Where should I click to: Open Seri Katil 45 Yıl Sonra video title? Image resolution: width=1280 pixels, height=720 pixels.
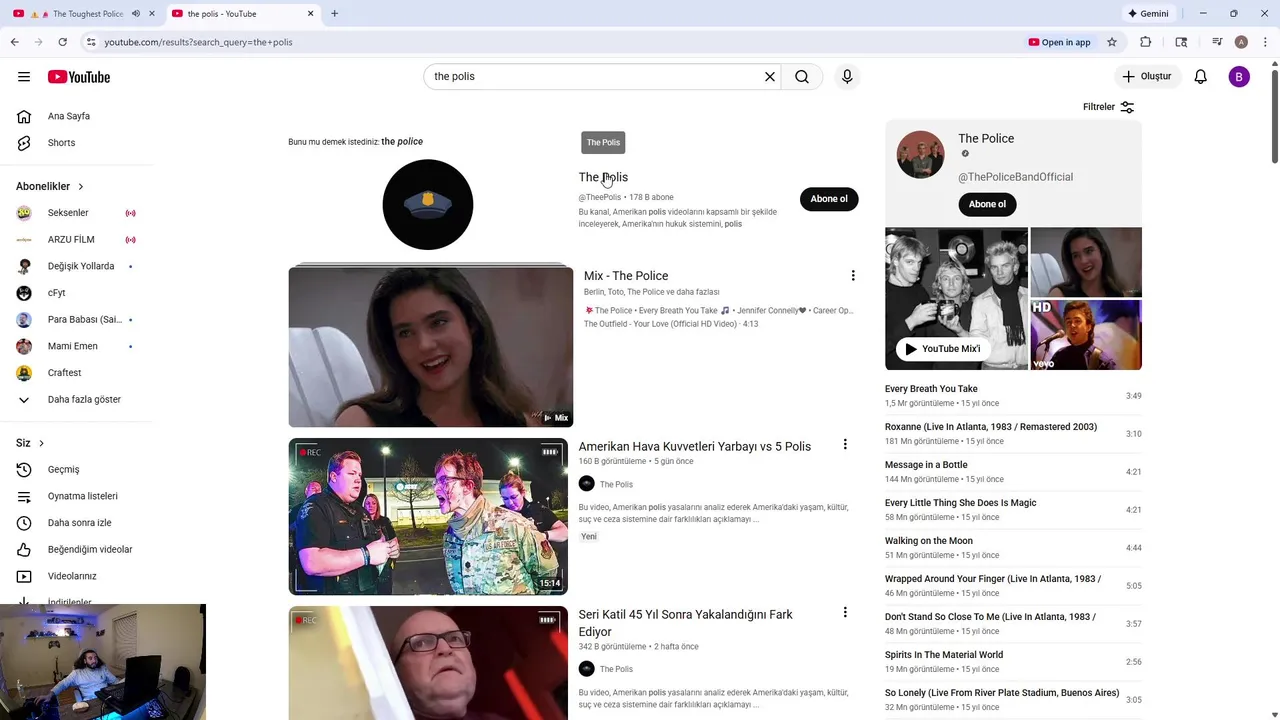click(686, 623)
